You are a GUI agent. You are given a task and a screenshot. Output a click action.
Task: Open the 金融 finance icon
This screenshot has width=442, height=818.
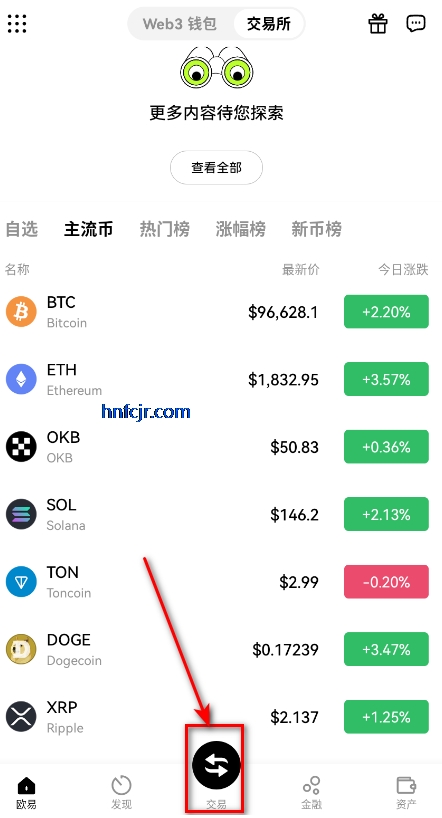(312, 785)
